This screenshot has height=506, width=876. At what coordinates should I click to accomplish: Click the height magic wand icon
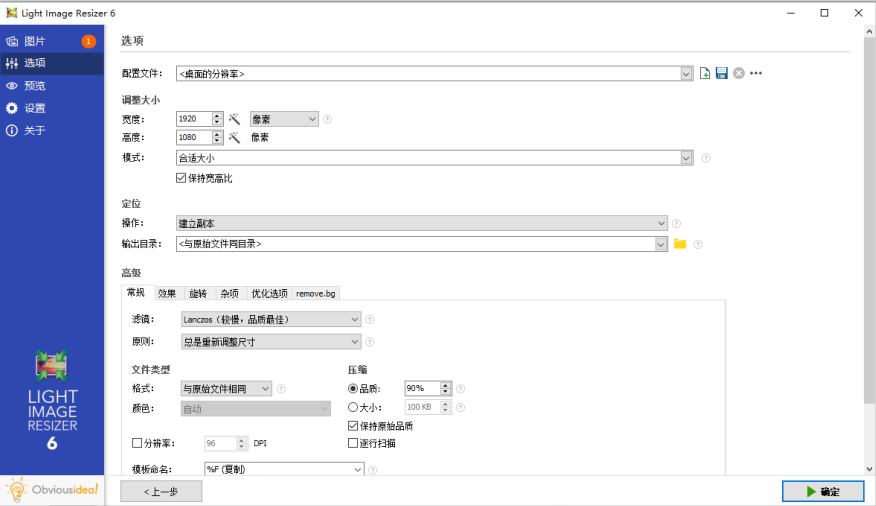tap(234, 137)
